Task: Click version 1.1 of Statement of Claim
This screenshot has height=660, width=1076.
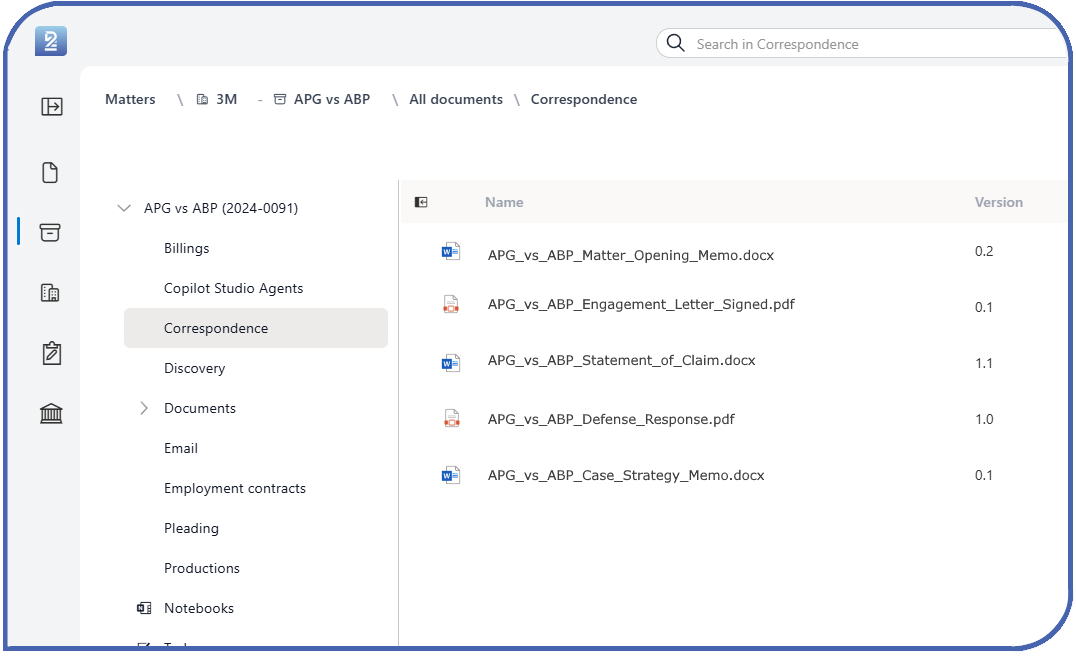Action: pos(984,364)
